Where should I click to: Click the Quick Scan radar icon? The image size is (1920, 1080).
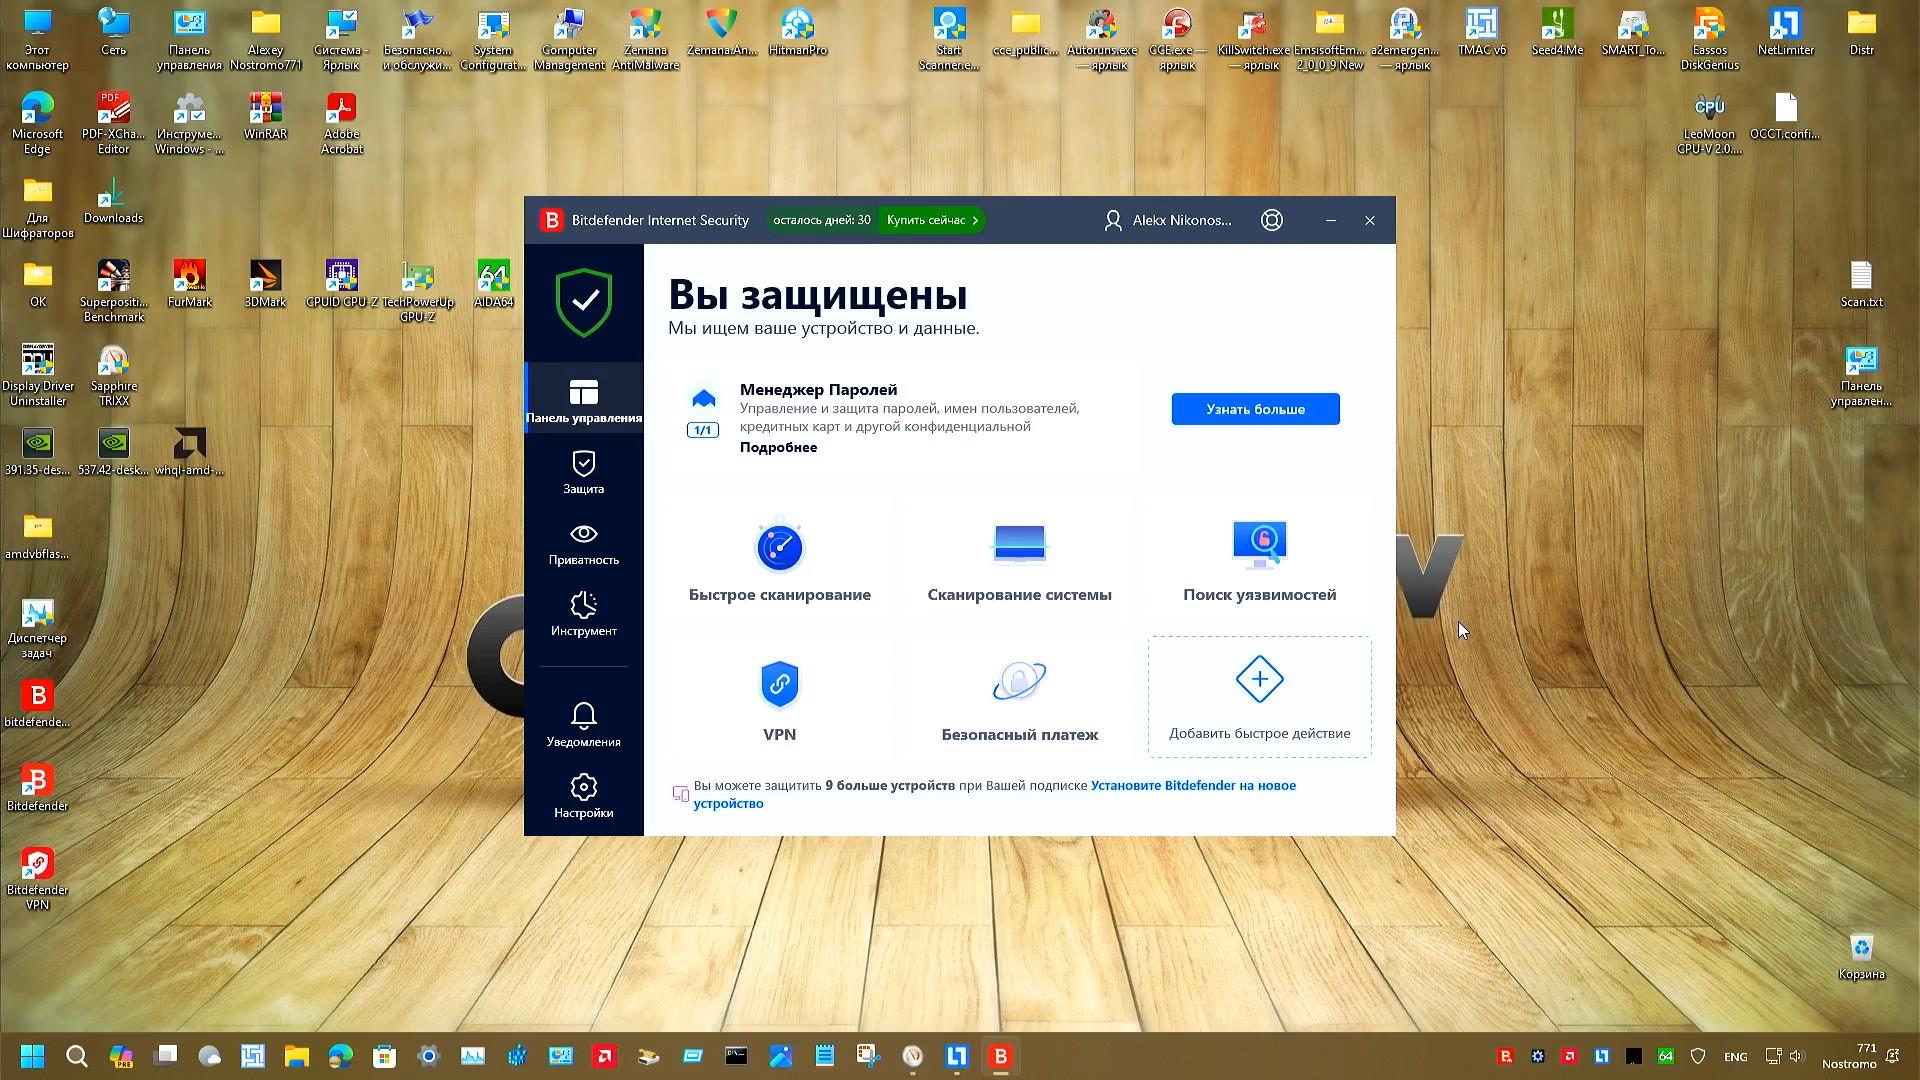(x=779, y=547)
